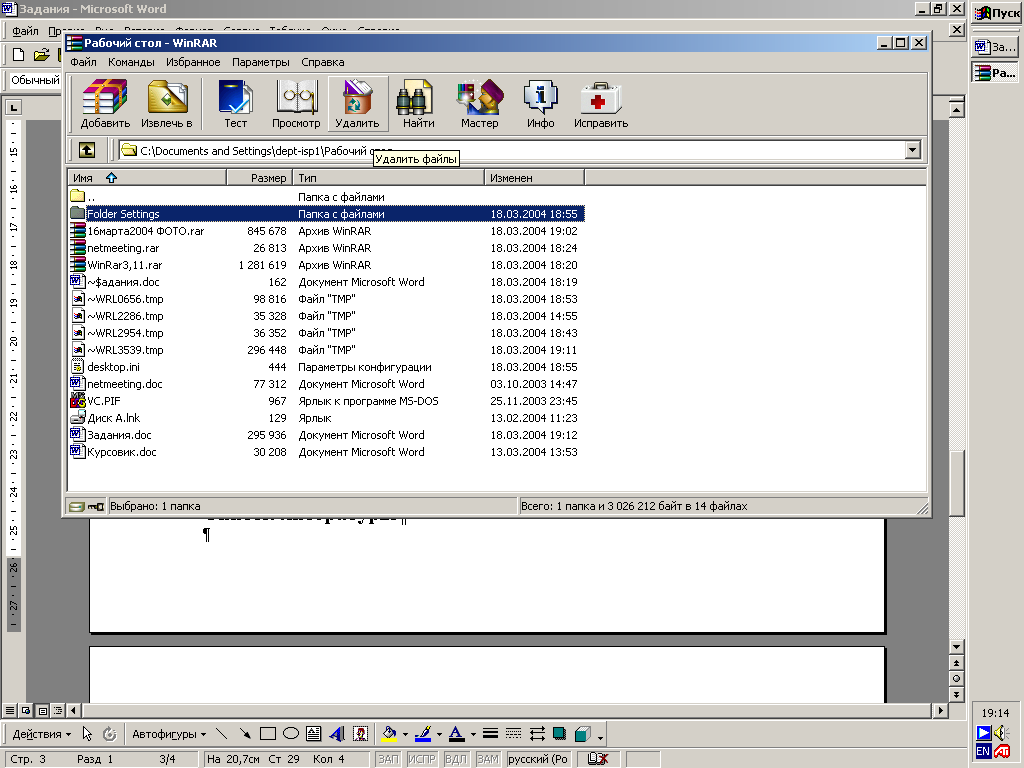Sort files by Размер column header

(x=259, y=178)
